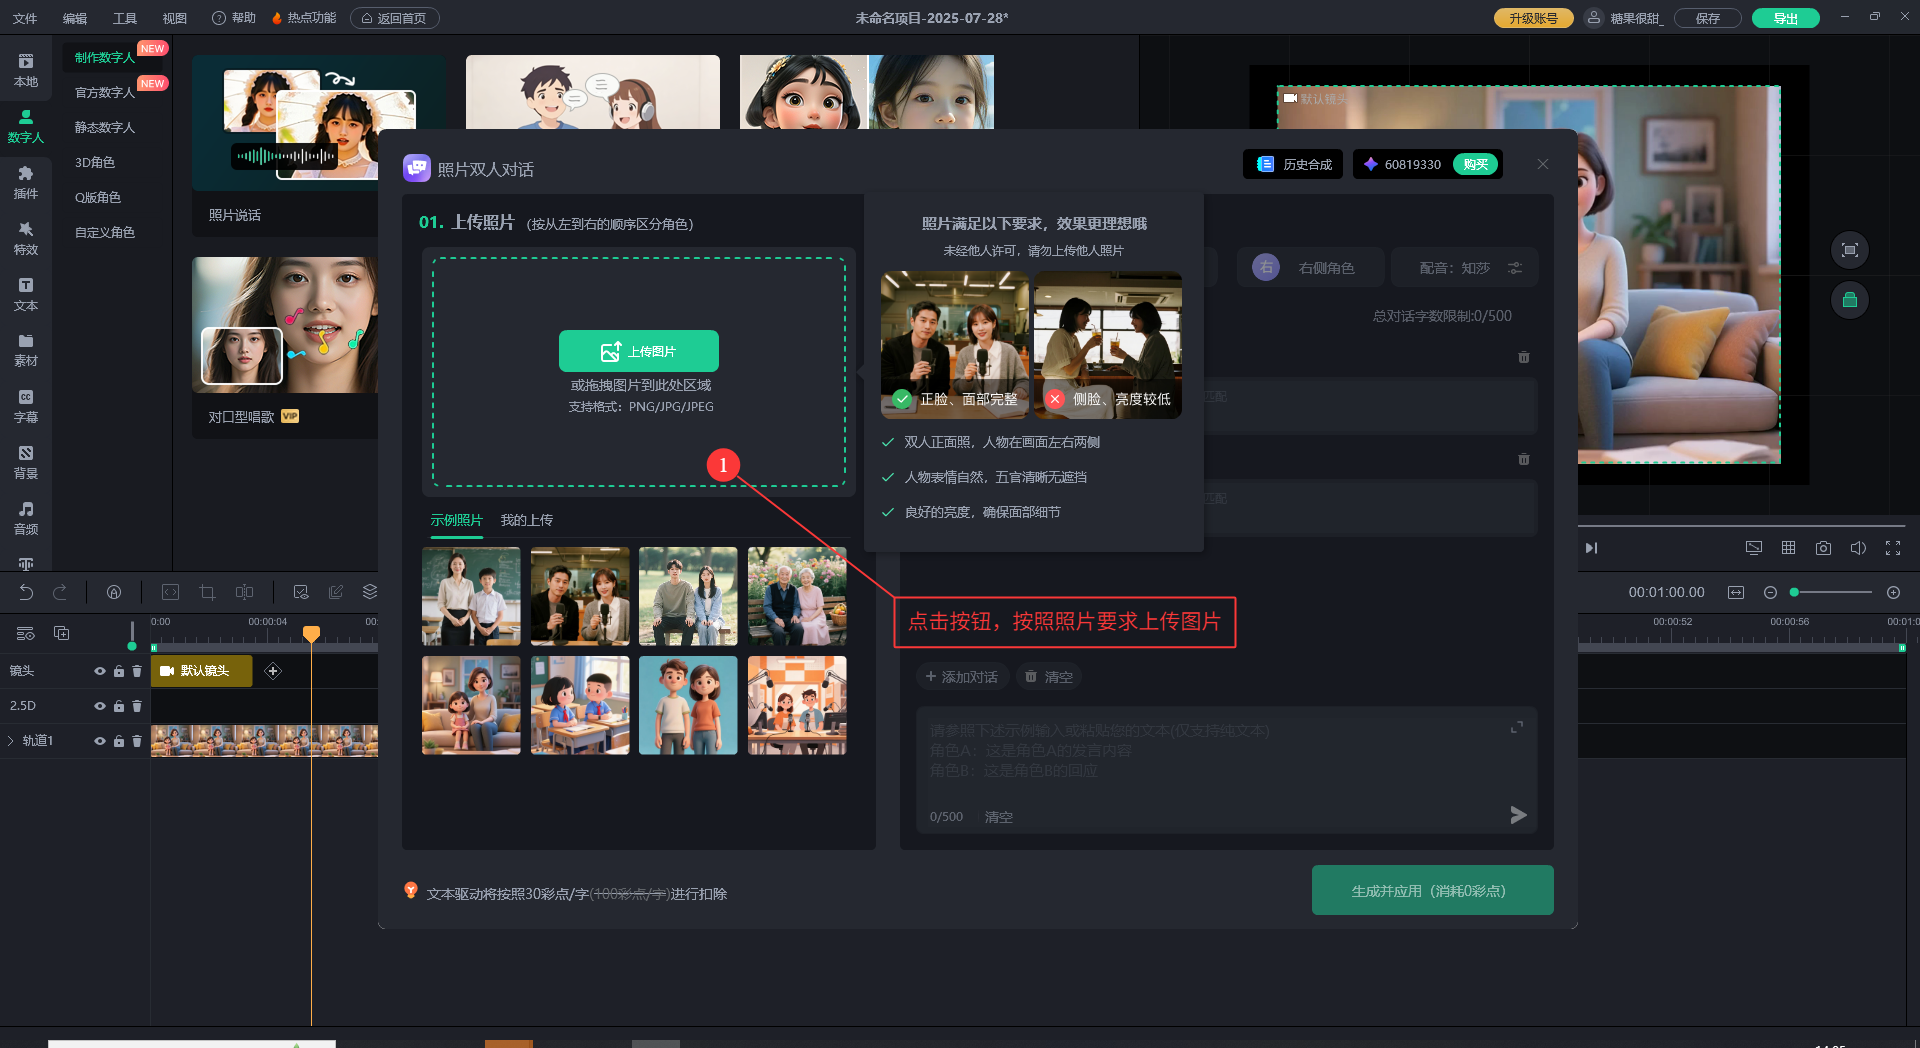
Task: Open the 特效 effects panel
Action: (26, 238)
